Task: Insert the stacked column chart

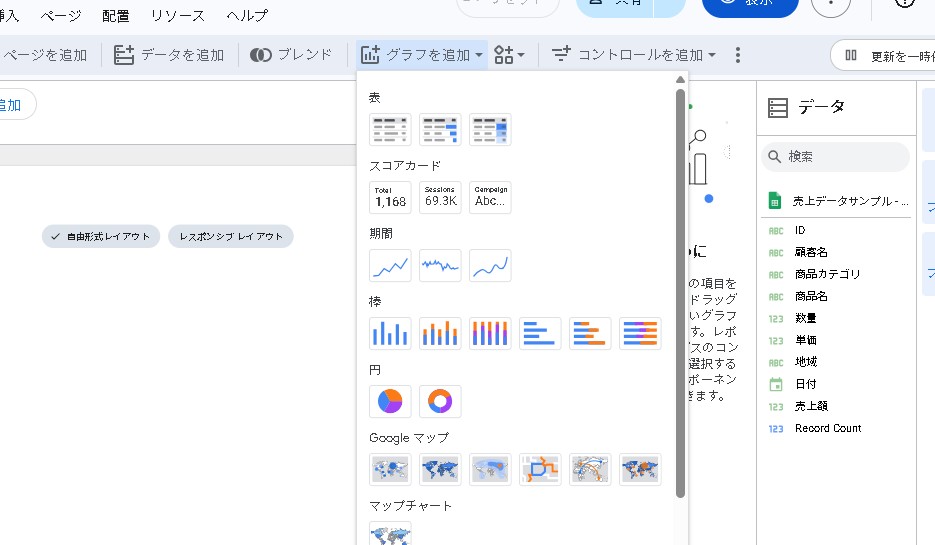Action: (440, 333)
